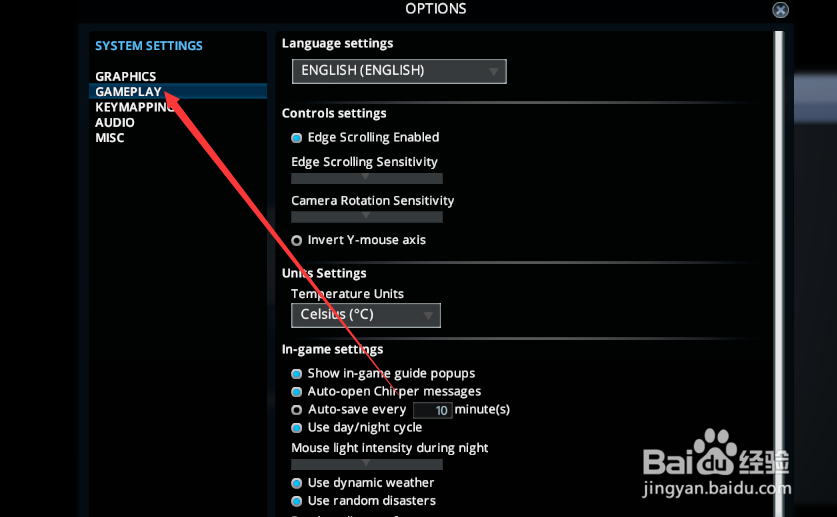Adjust the Camera Rotation Sensitivity slider
Viewport: 837px width, 517px height.
coord(366,216)
